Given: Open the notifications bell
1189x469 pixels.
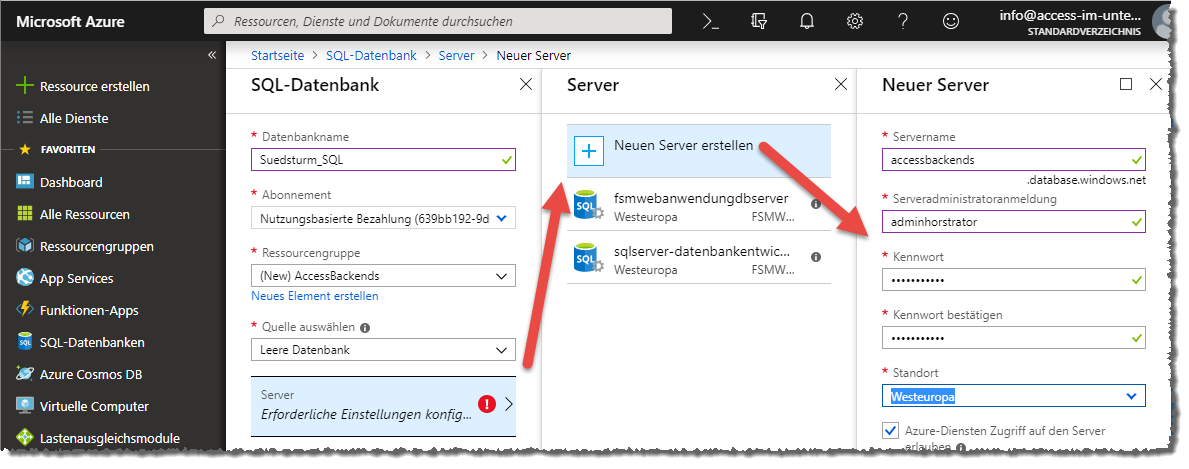Looking at the screenshot, I should pos(807,21).
